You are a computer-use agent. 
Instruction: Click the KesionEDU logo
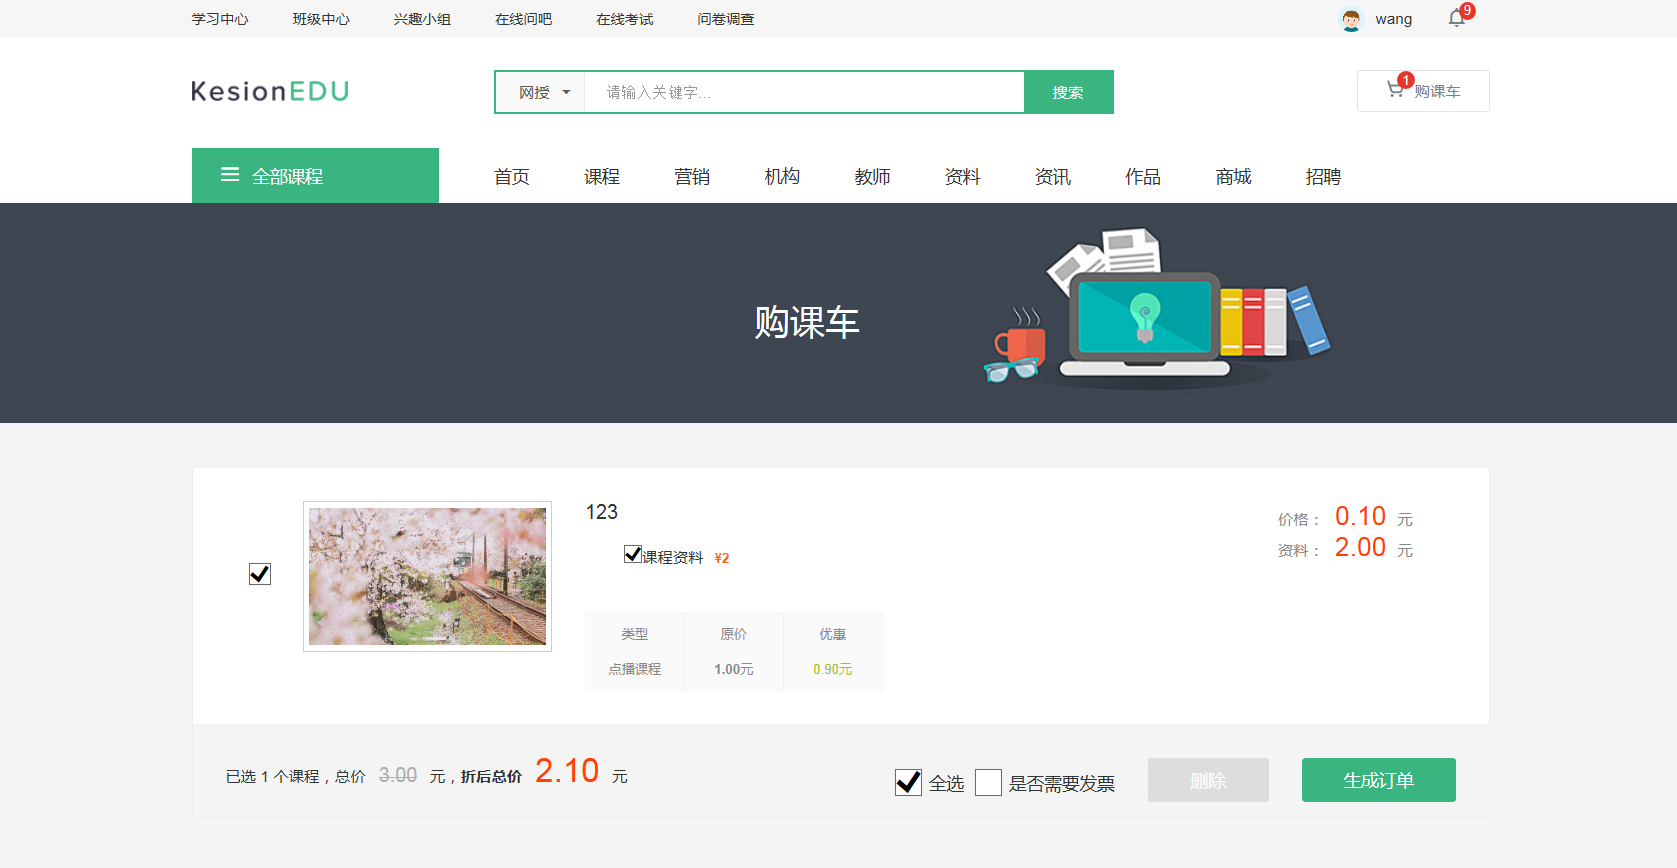[270, 91]
